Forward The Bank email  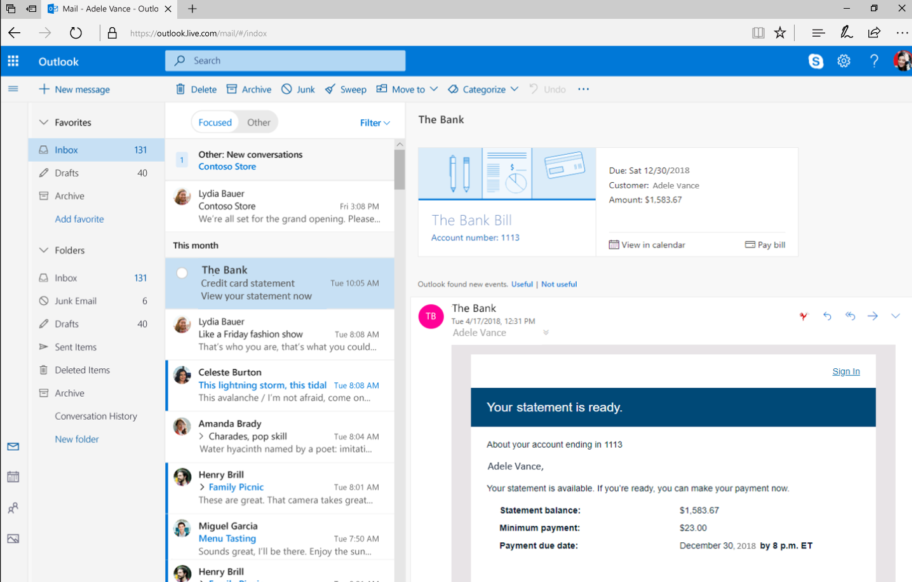872,316
